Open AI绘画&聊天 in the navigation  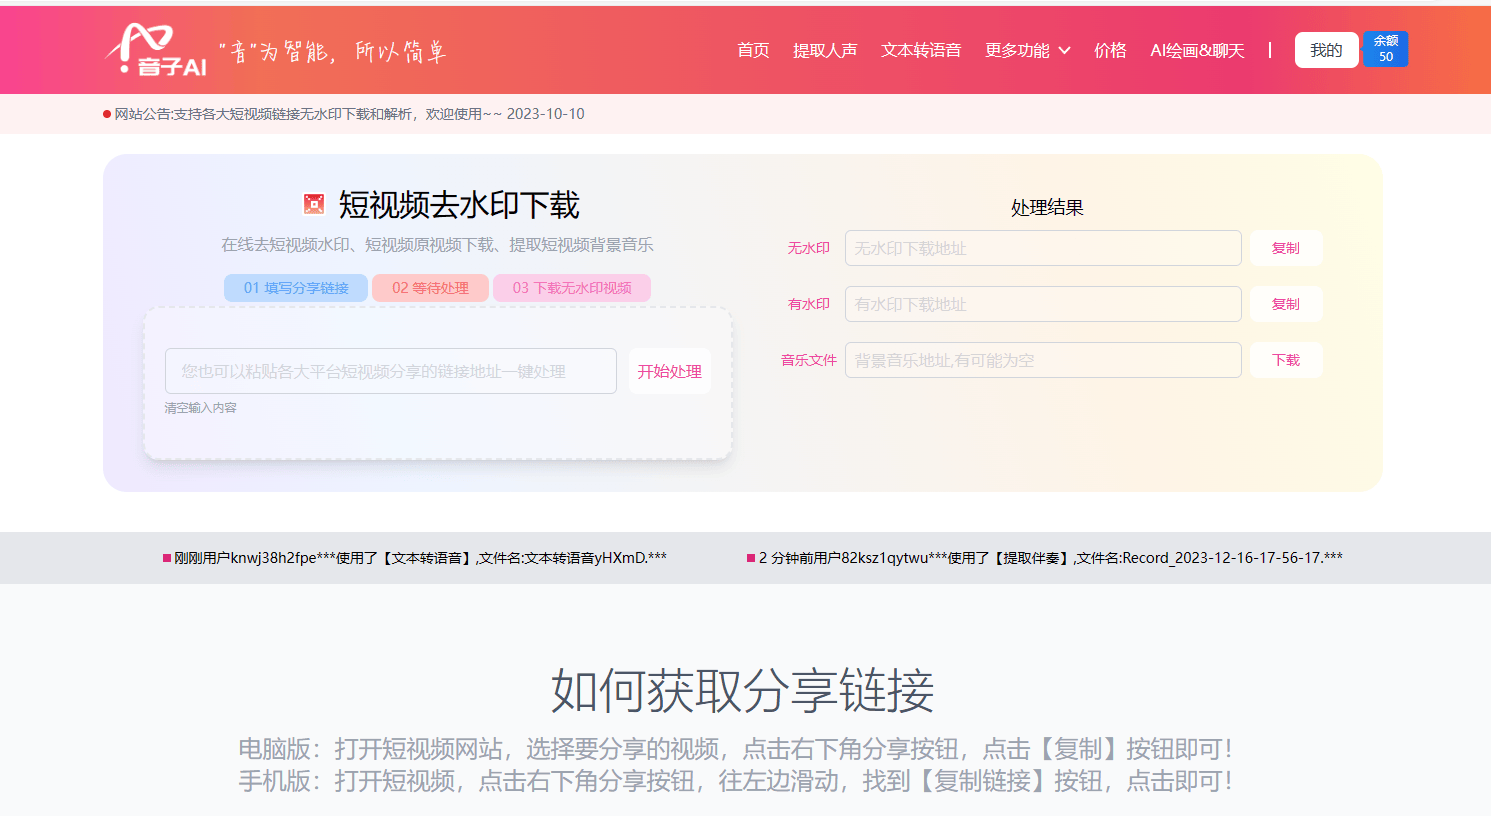pos(1197,50)
